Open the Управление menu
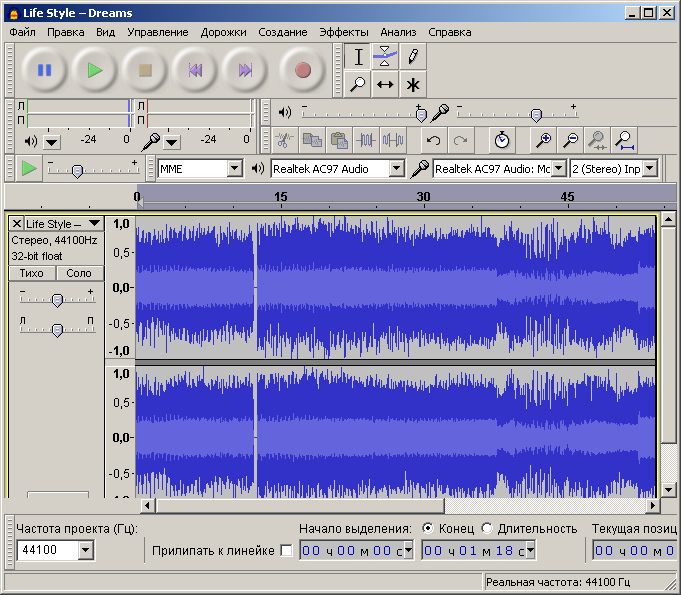 coord(158,32)
